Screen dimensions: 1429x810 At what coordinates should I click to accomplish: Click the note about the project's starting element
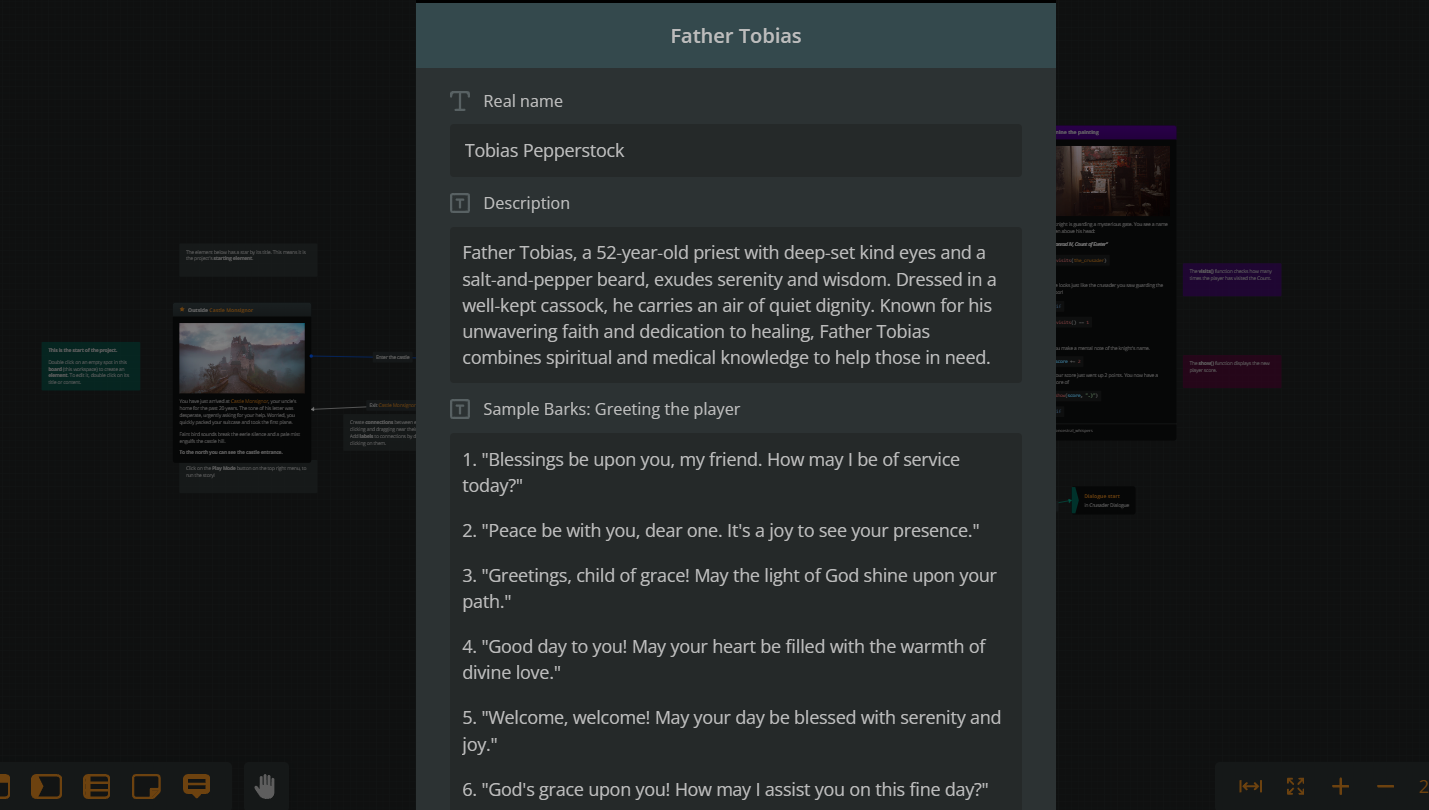click(248, 260)
